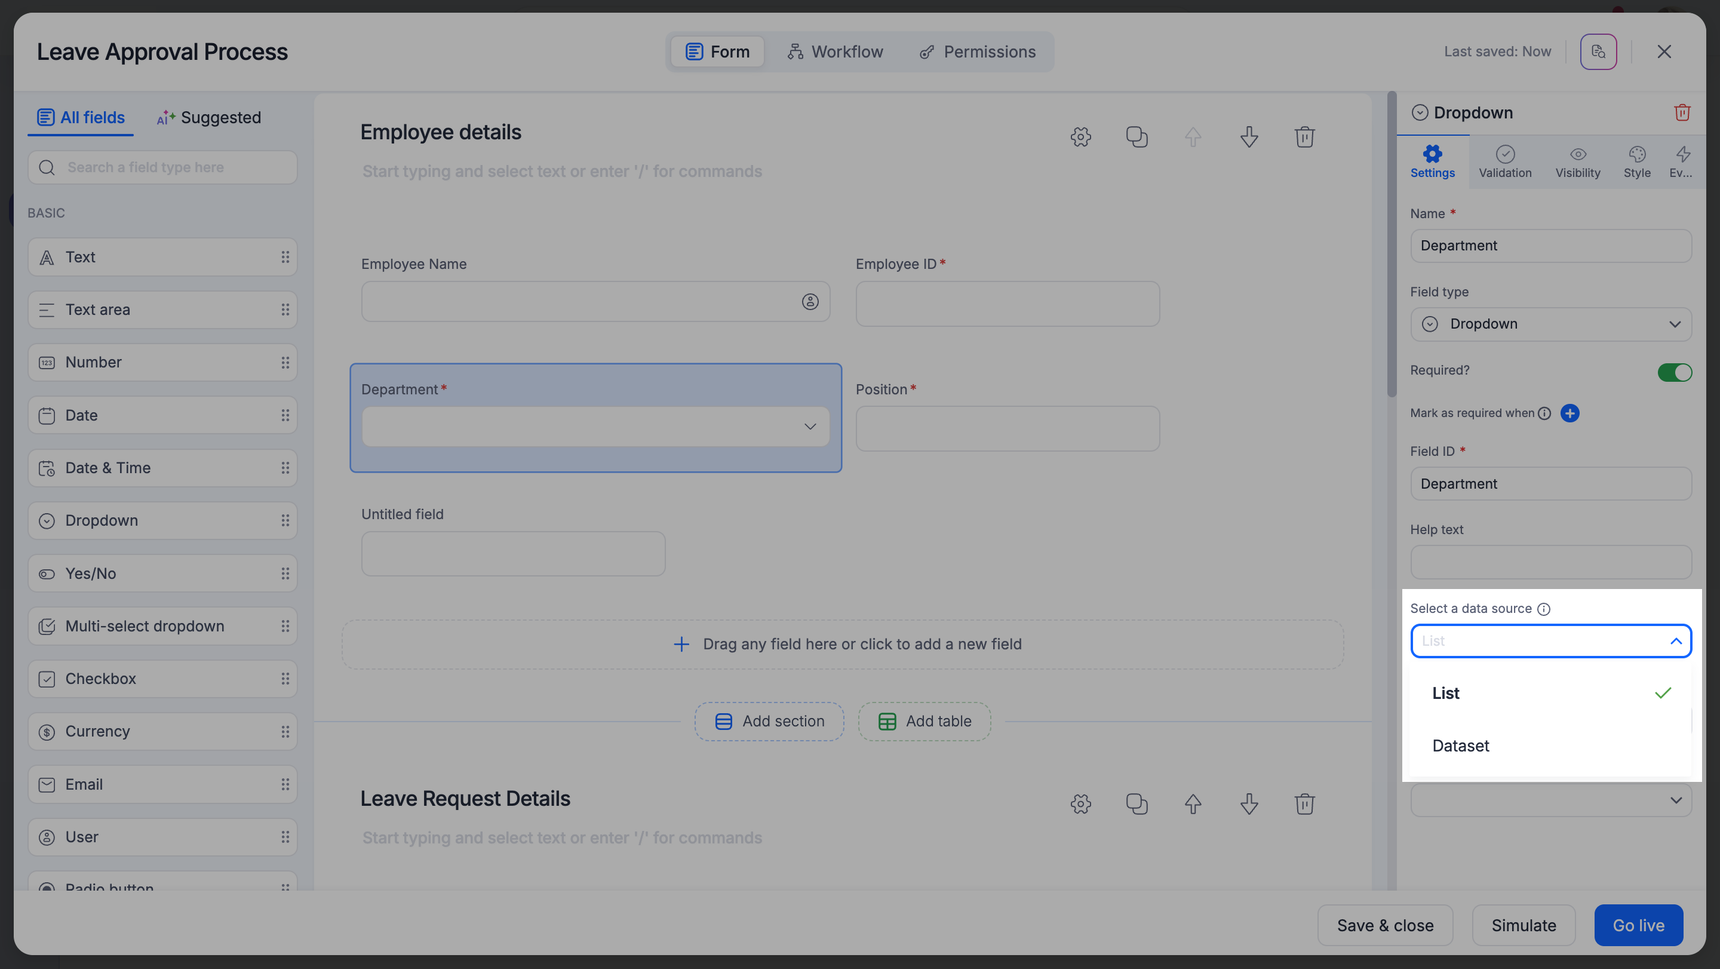Screen dimensions: 1720x969
Task: Move Employee details section down
Action: click(1249, 137)
